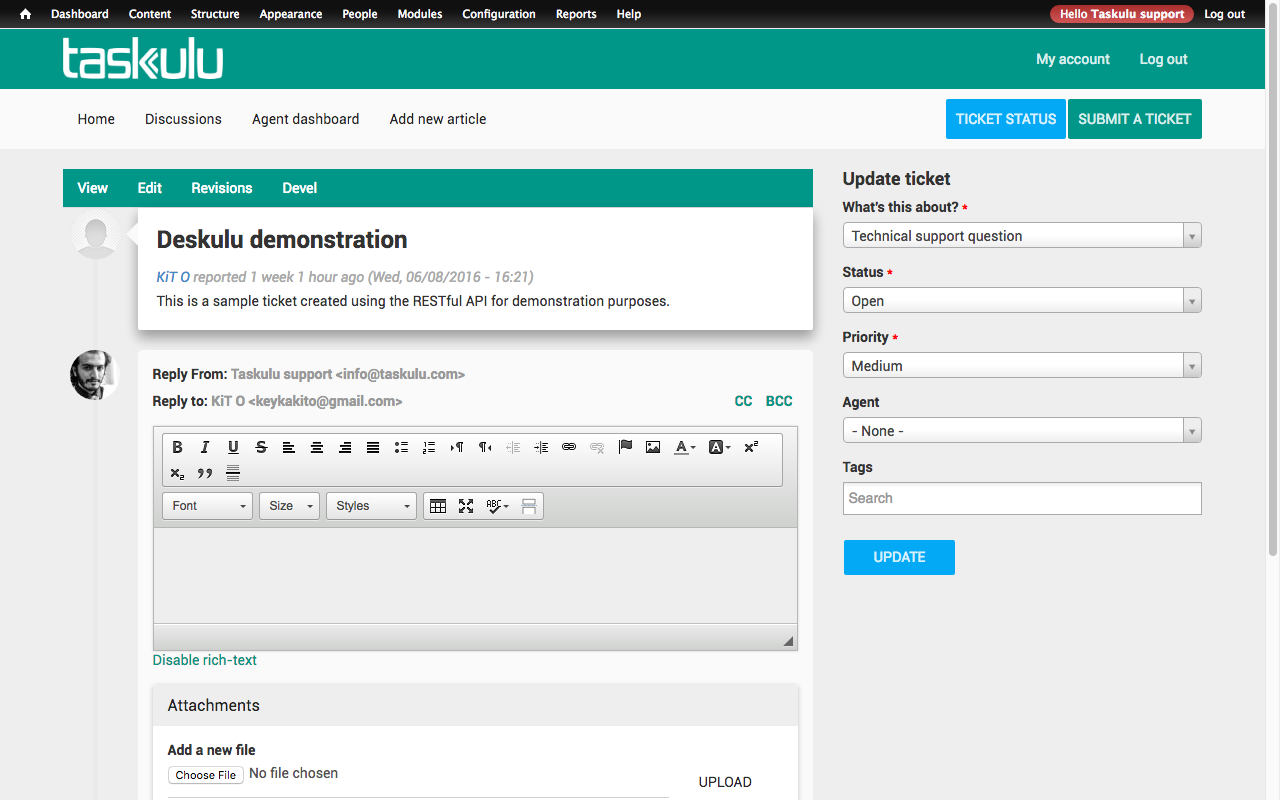
Task: Click the Hello Taskulu support badge
Action: pyautogui.click(x=1122, y=14)
